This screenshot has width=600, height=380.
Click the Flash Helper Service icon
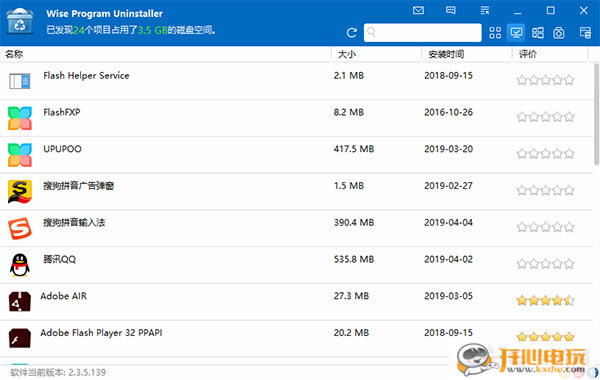20,81
